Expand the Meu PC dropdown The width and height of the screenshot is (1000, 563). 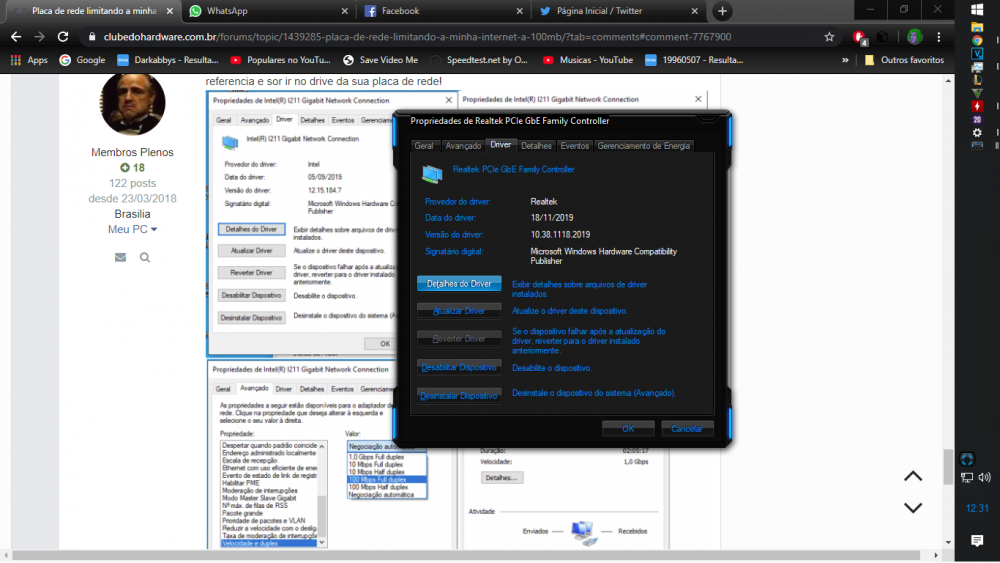[x=132, y=229]
